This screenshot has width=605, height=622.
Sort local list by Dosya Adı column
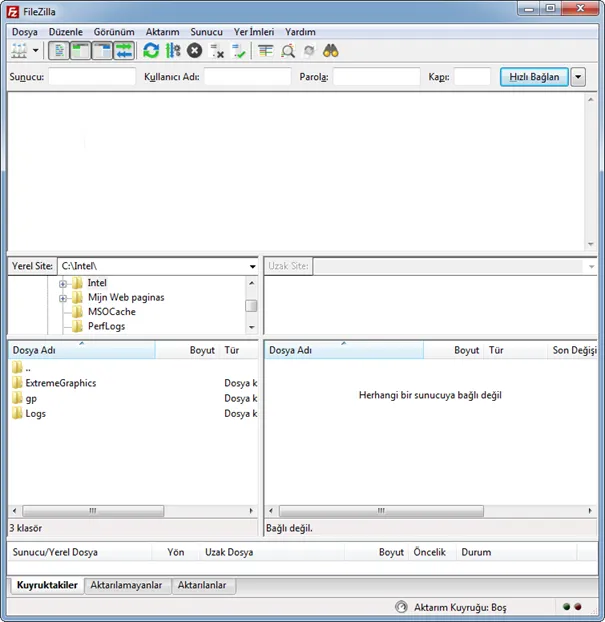click(82, 350)
